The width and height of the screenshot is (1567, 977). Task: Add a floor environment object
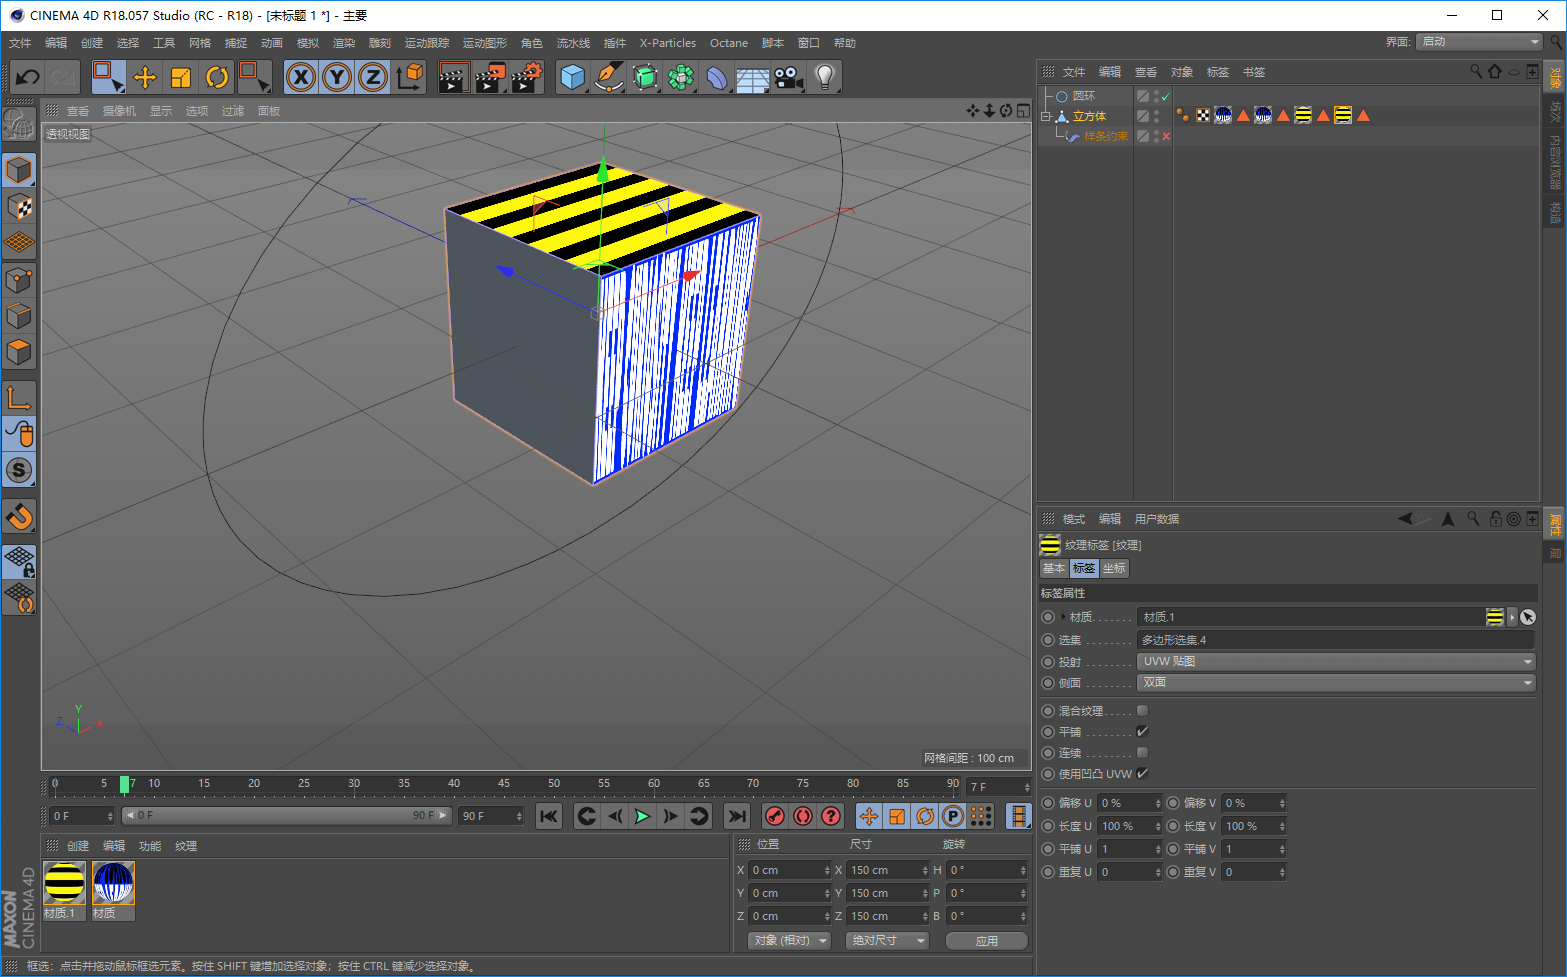pos(752,77)
